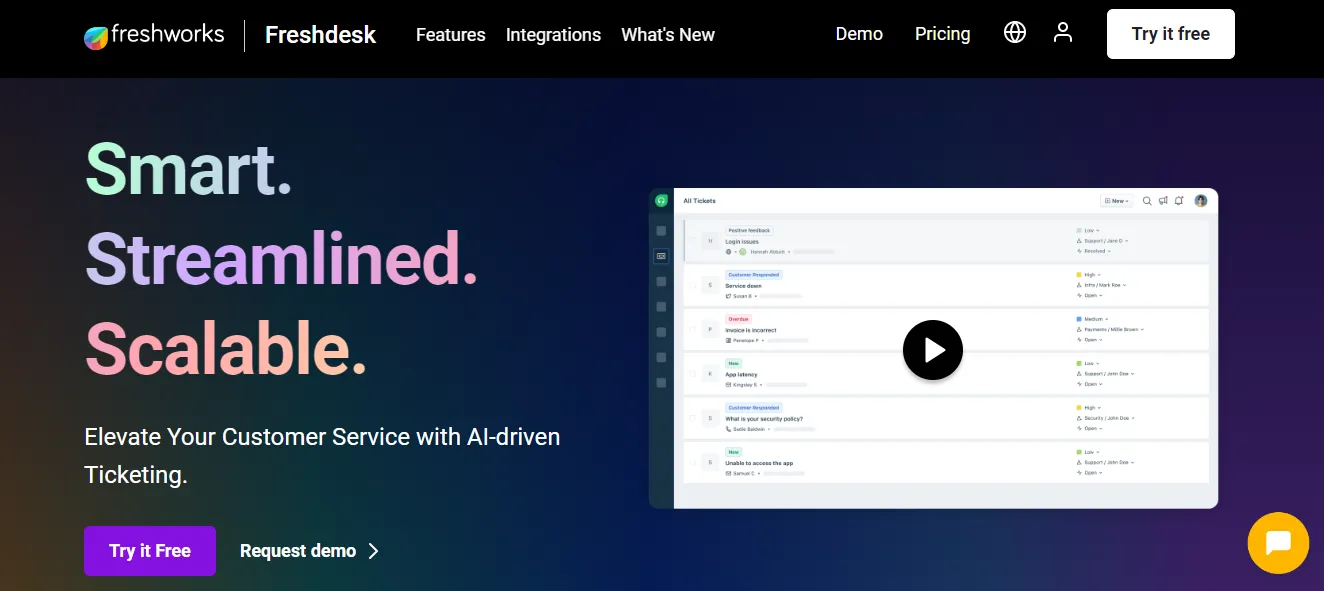The width and height of the screenshot is (1324, 591).
Task: Click the green Freshdesk headset logo in preview
Action: (x=661, y=200)
